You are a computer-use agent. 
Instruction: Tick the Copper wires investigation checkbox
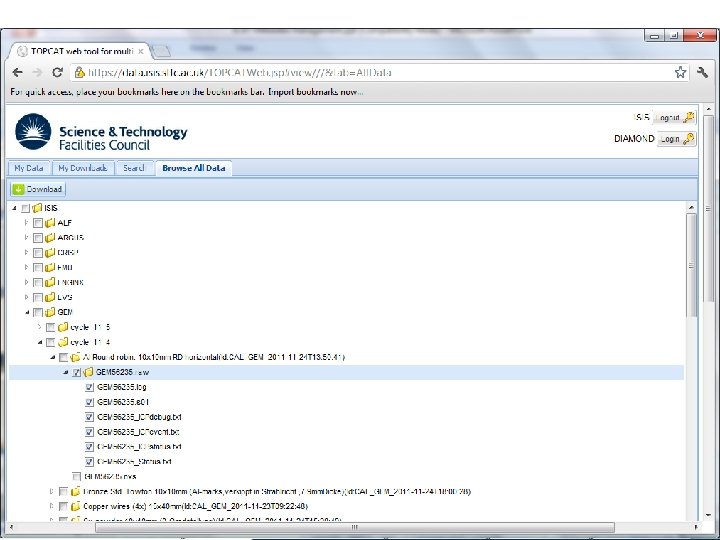pos(63,506)
